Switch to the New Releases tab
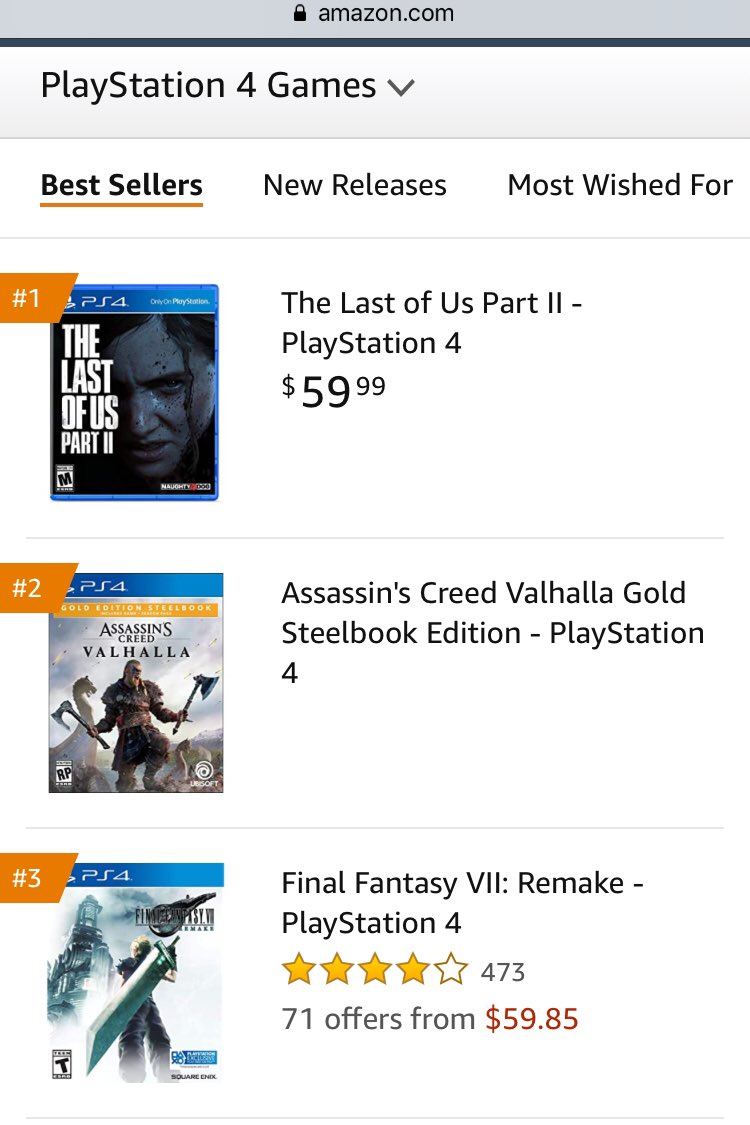This screenshot has height=1125, width=750. [354, 185]
